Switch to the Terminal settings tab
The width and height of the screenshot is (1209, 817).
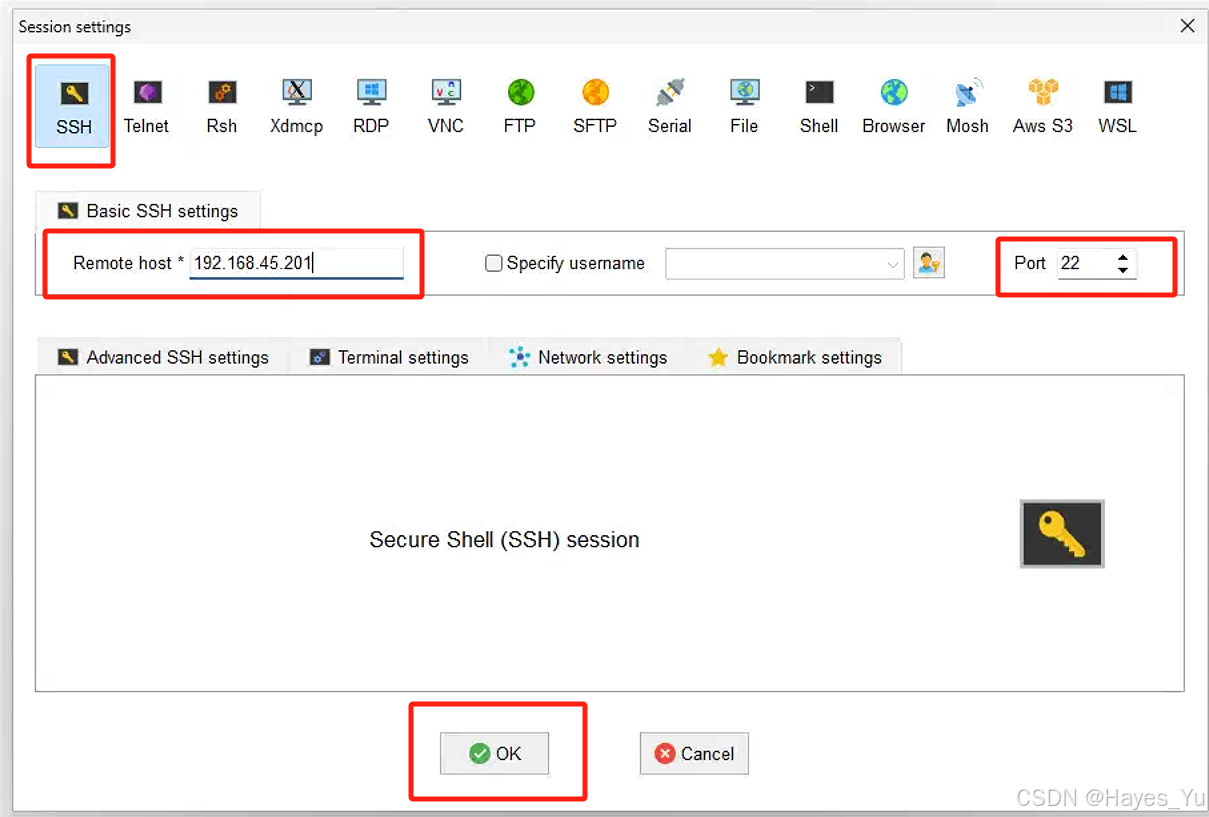click(x=389, y=357)
